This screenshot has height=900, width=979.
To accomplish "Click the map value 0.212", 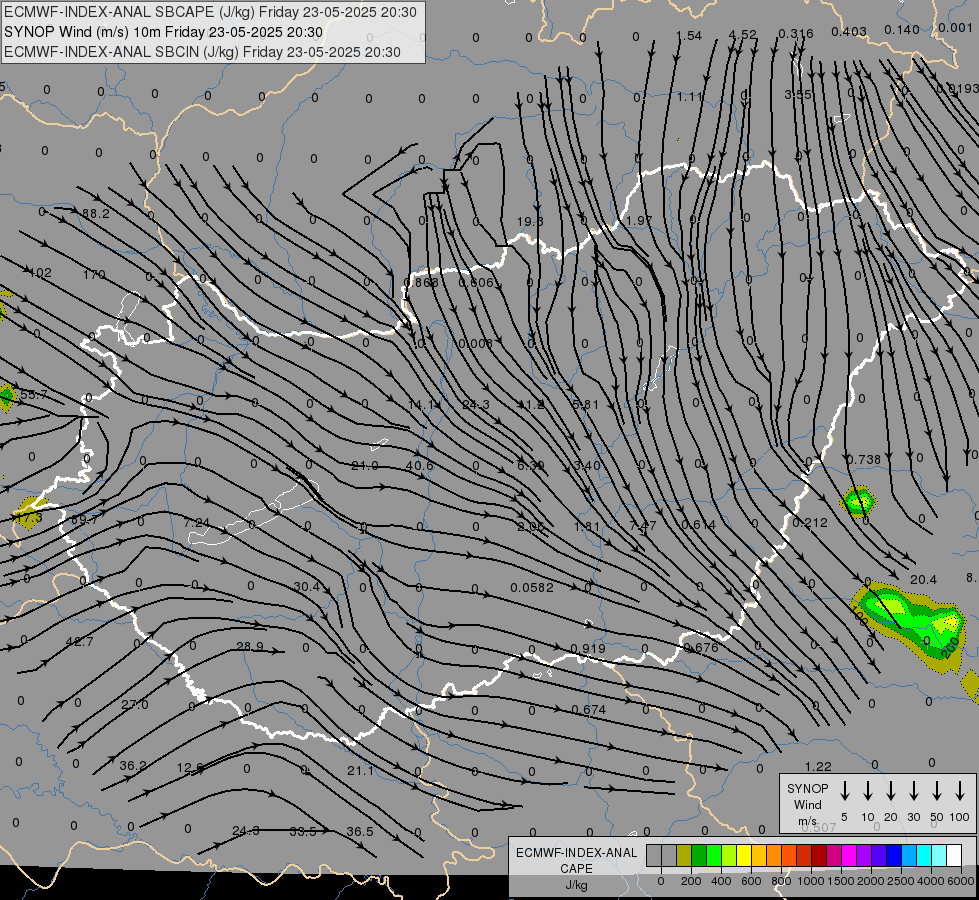I will tap(810, 522).
